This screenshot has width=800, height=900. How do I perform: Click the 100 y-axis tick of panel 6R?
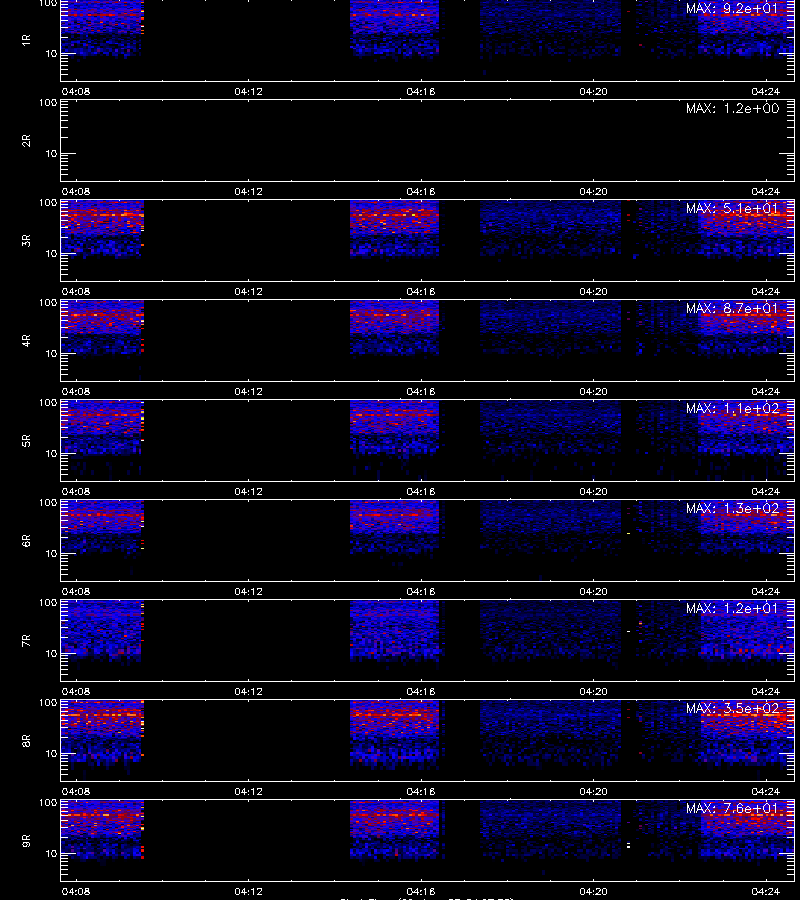click(x=48, y=503)
